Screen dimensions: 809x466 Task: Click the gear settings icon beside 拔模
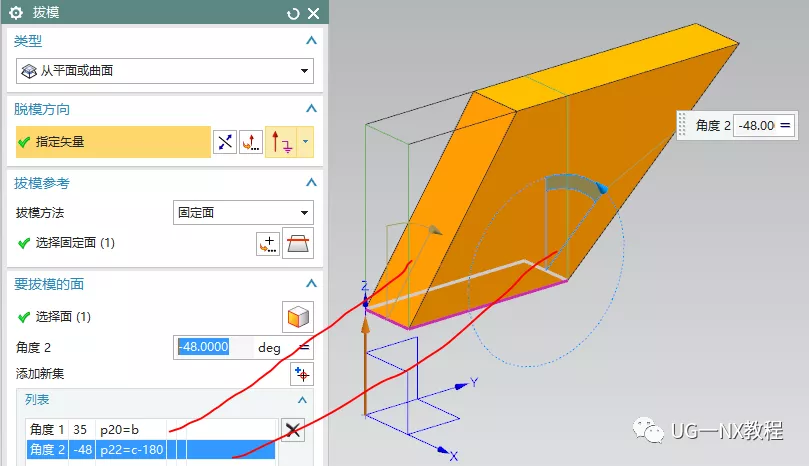16,13
